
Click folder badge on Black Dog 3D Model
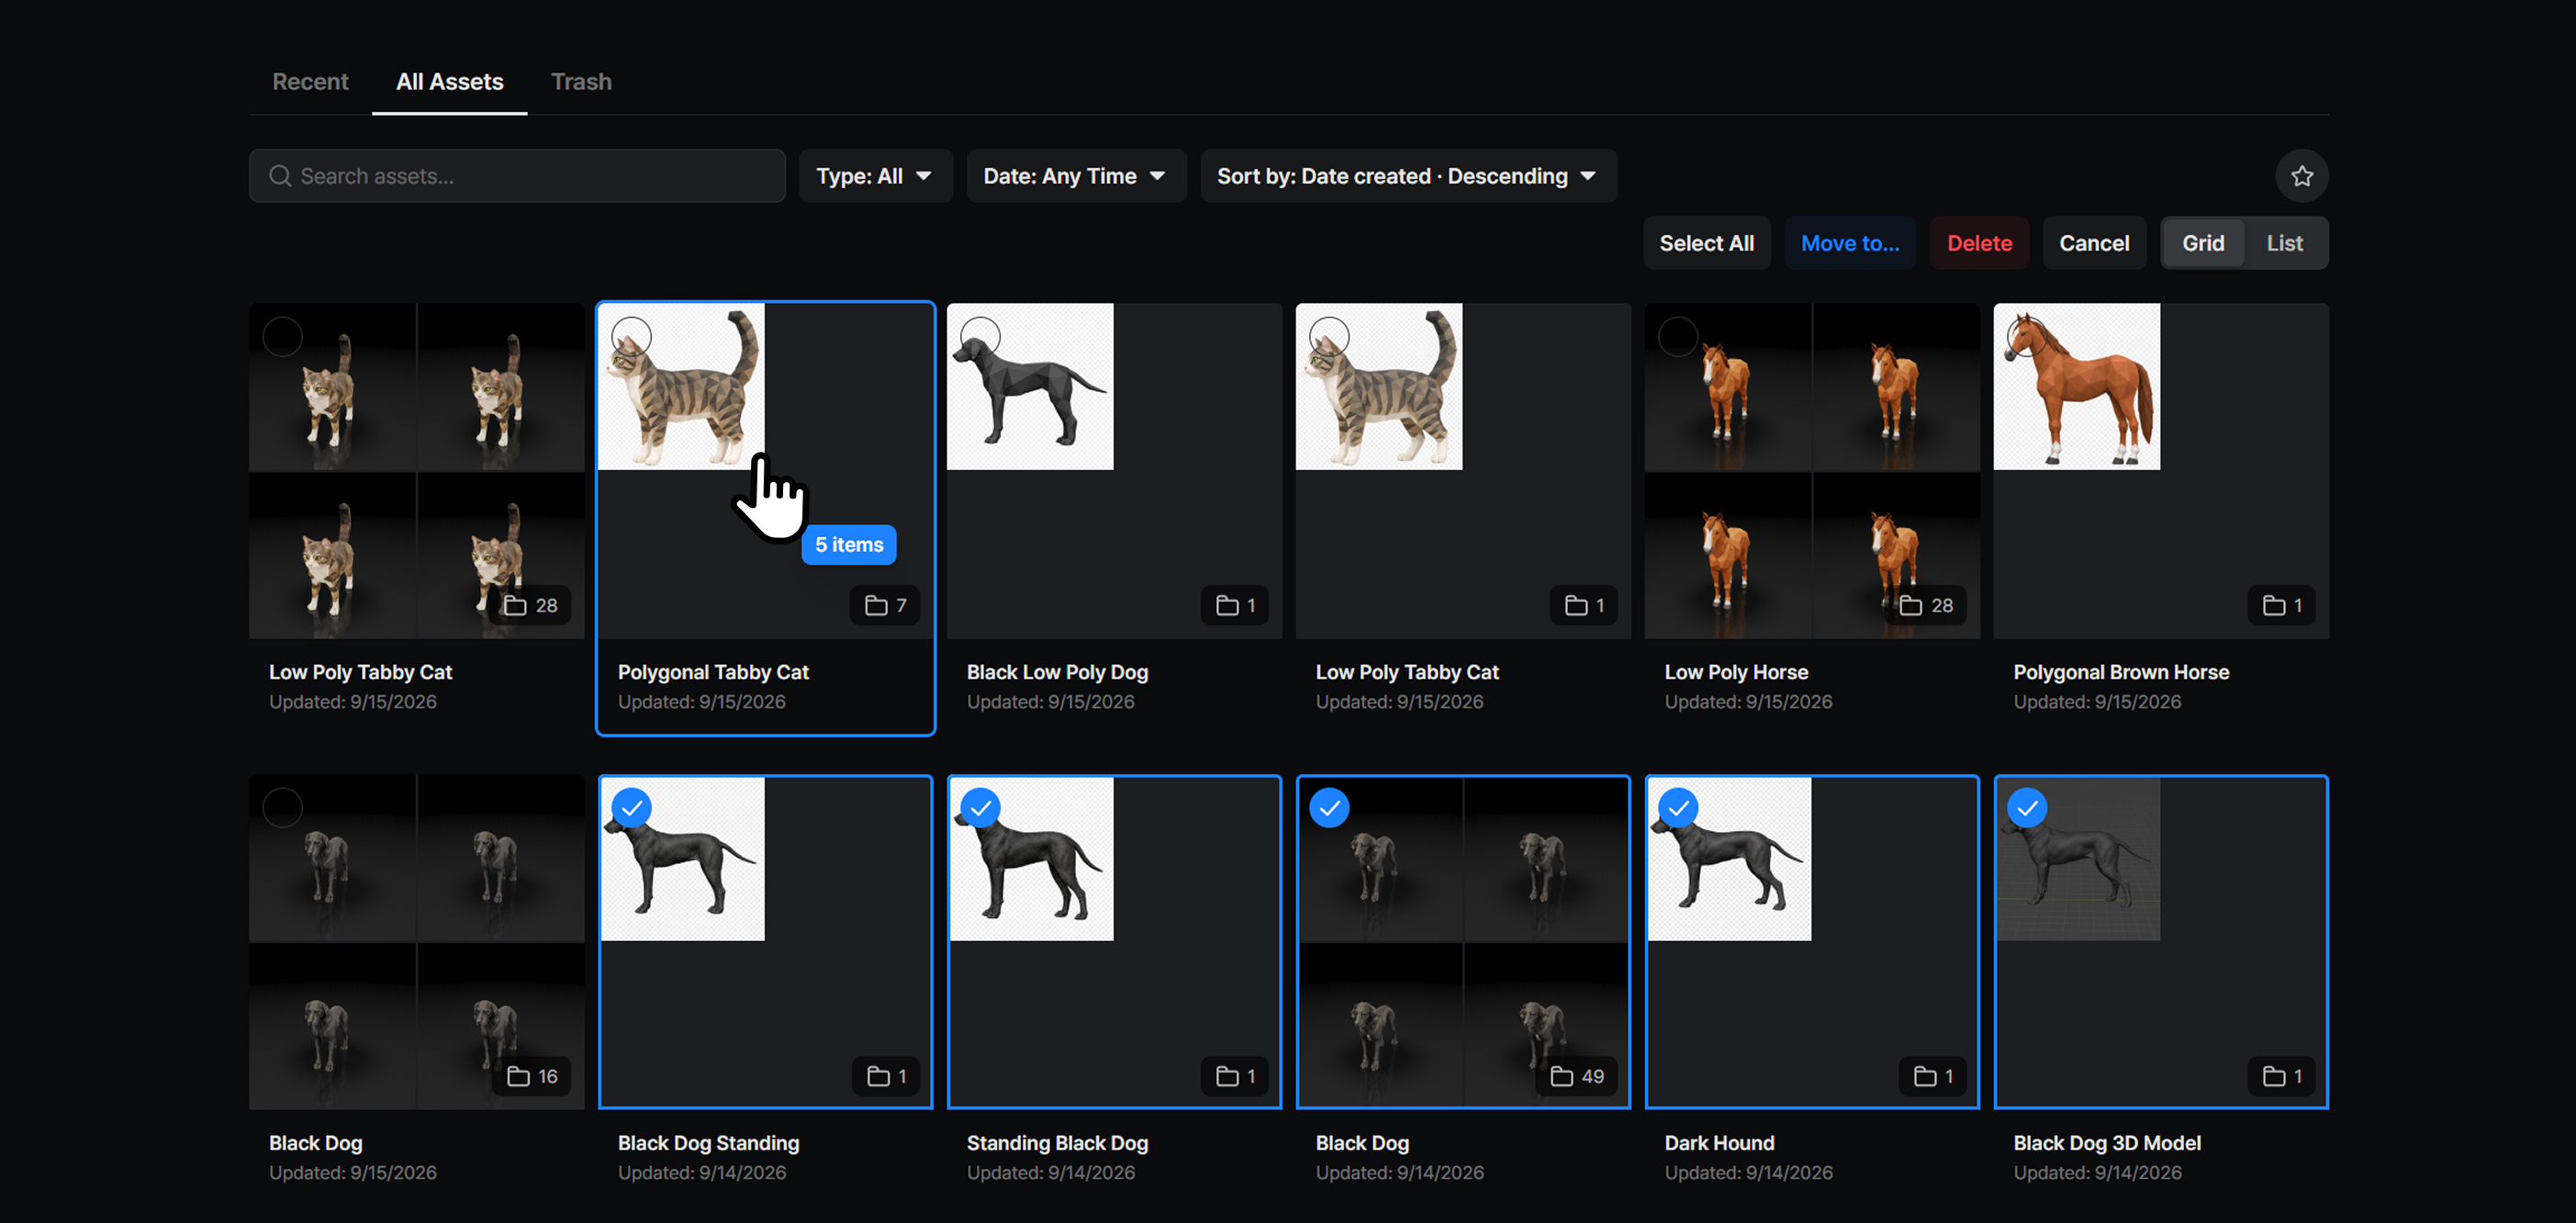pyautogui.click(x=2282, y=1076)
